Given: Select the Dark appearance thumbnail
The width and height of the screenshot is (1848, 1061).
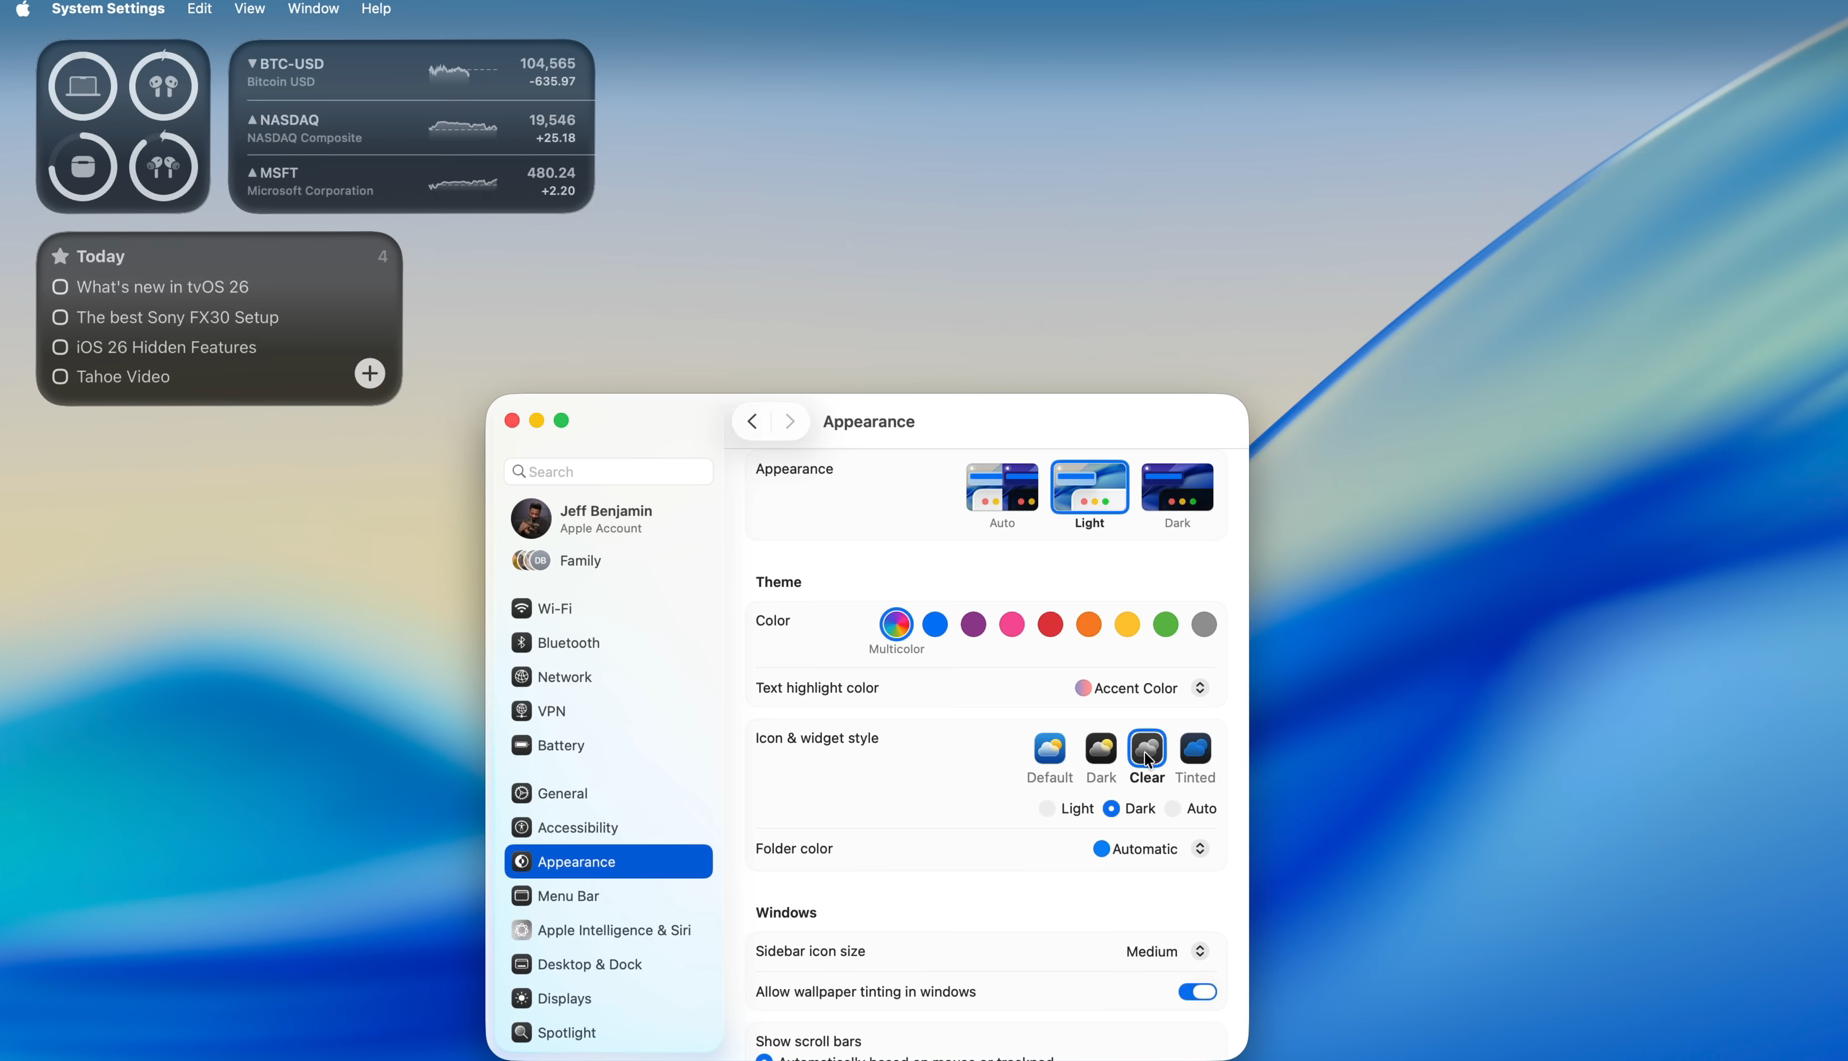Looking at the screenshot, I should click(x=1177, y=487).
